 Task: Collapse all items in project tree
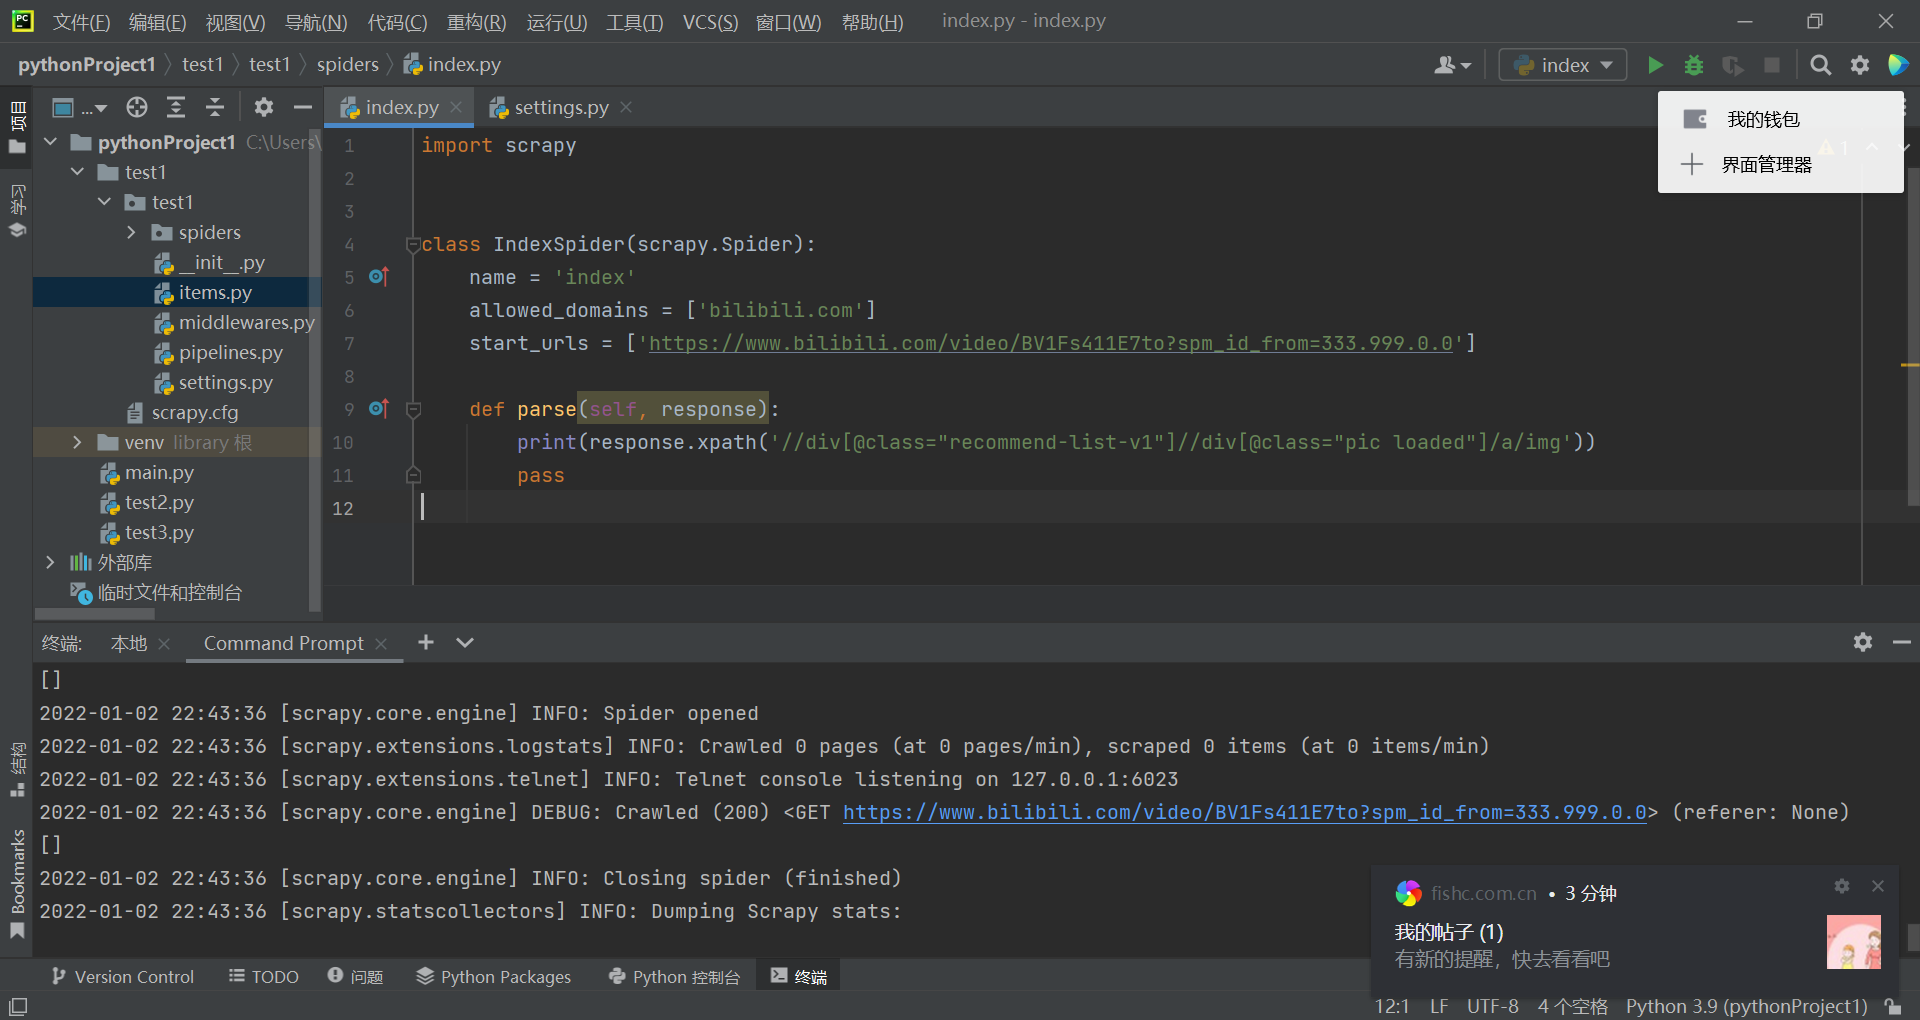pyautogui.click(x=215, y=107)
